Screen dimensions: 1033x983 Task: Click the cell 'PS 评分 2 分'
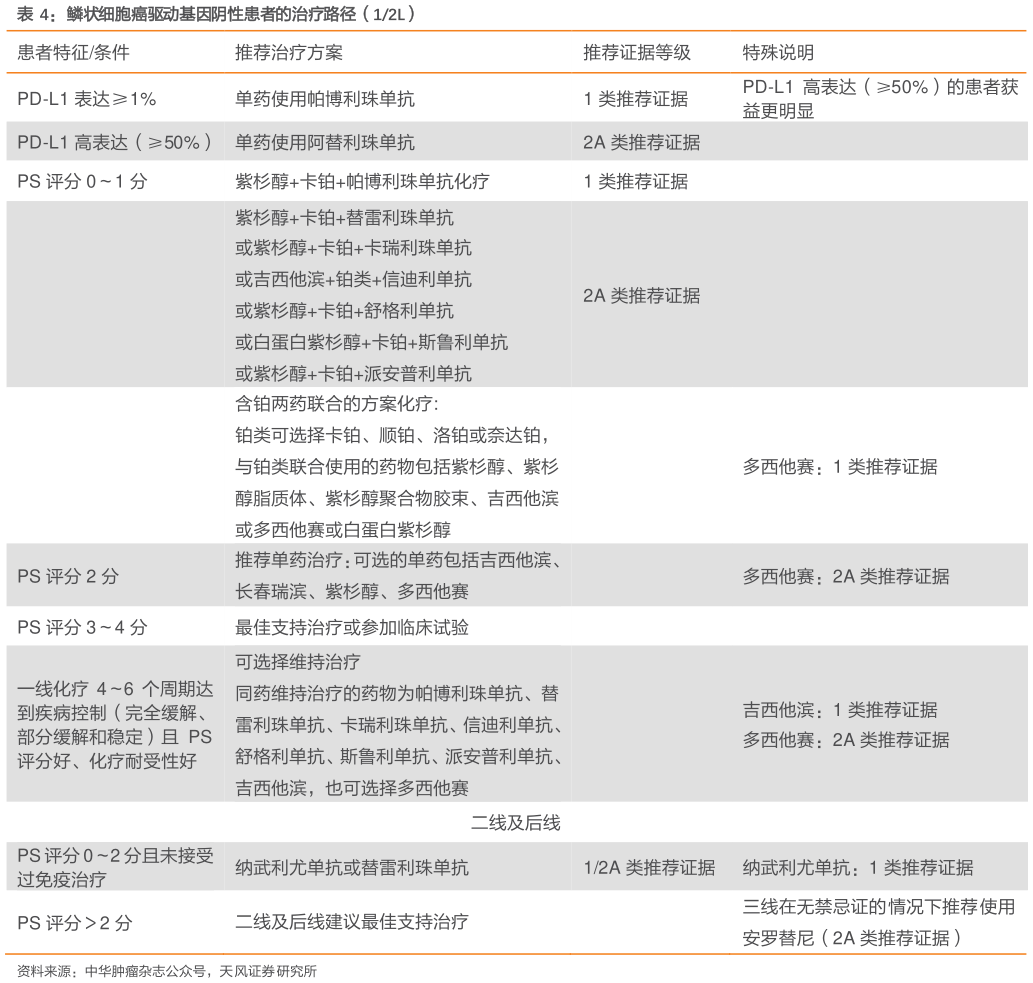68,576
